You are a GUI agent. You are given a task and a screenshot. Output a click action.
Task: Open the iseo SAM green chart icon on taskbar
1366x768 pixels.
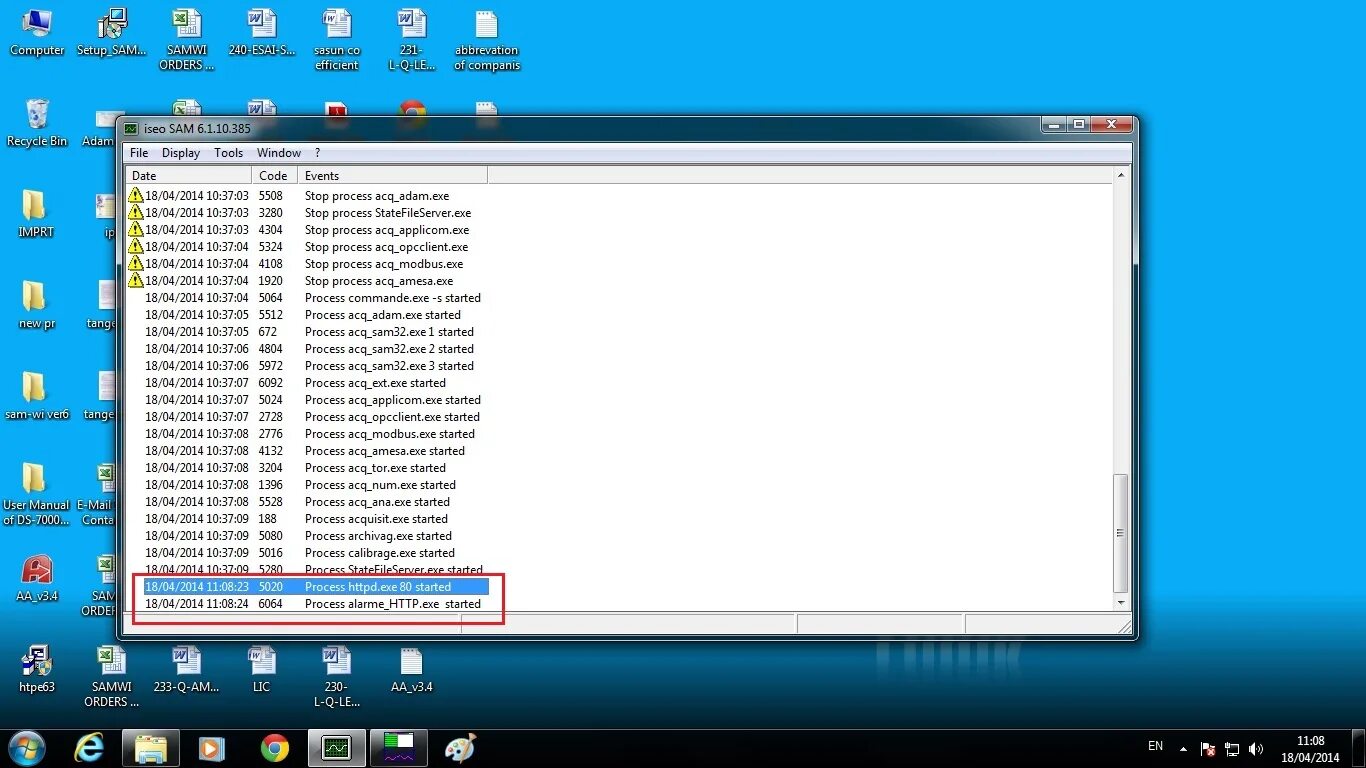[336, 748]
